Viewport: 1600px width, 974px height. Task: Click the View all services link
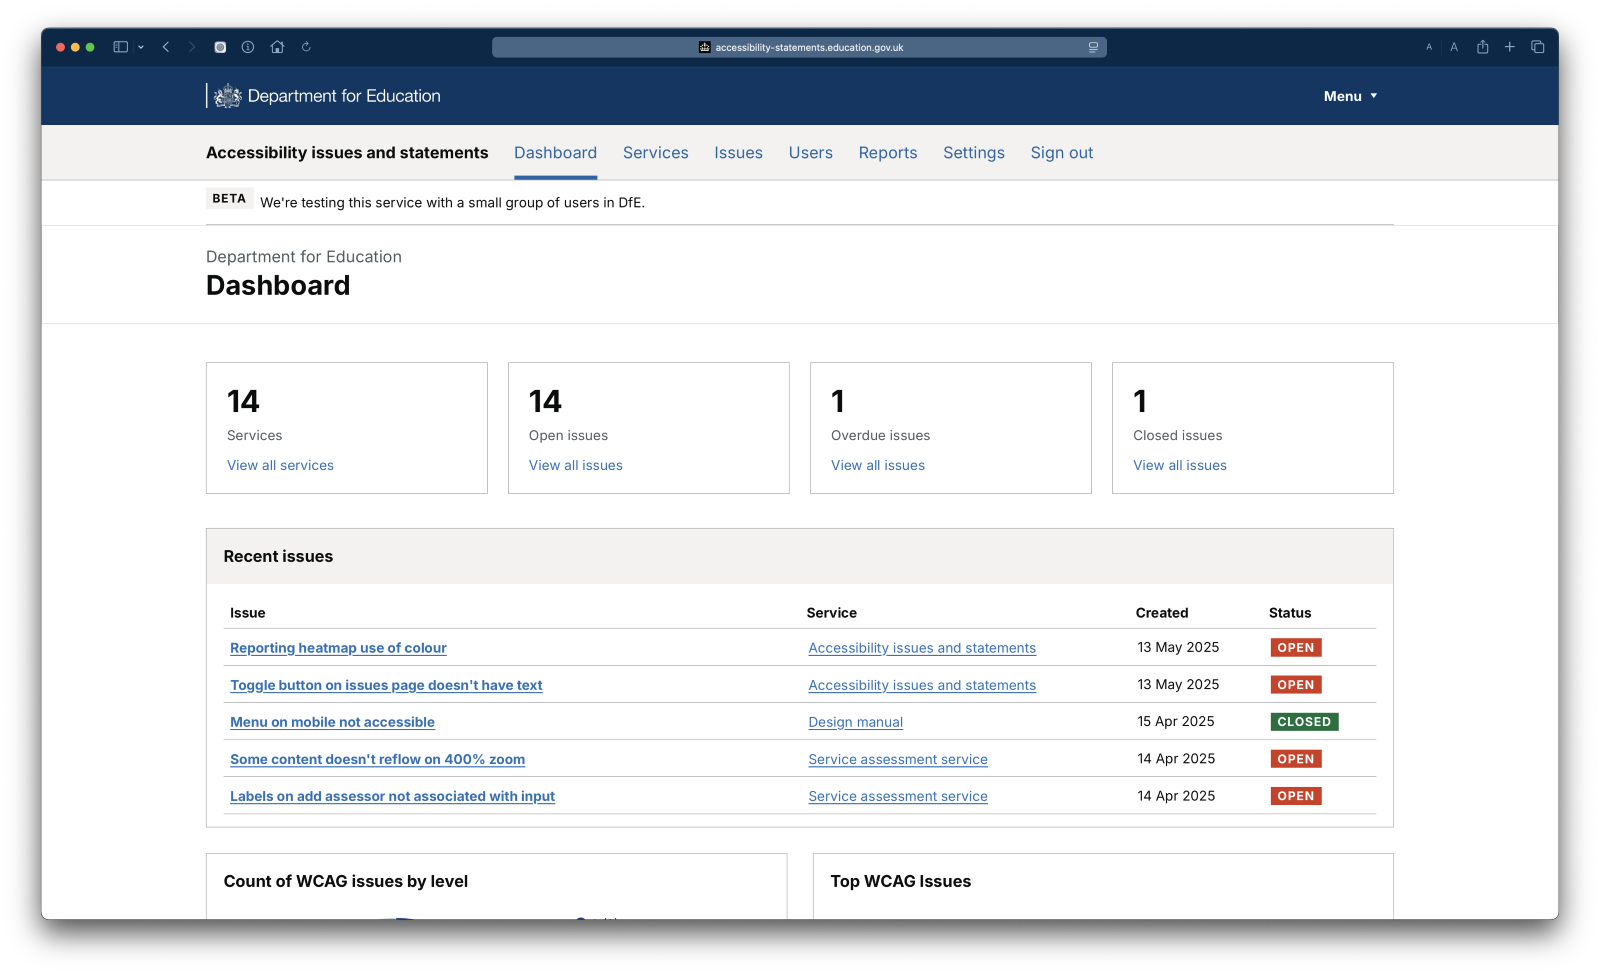[280, 465]
